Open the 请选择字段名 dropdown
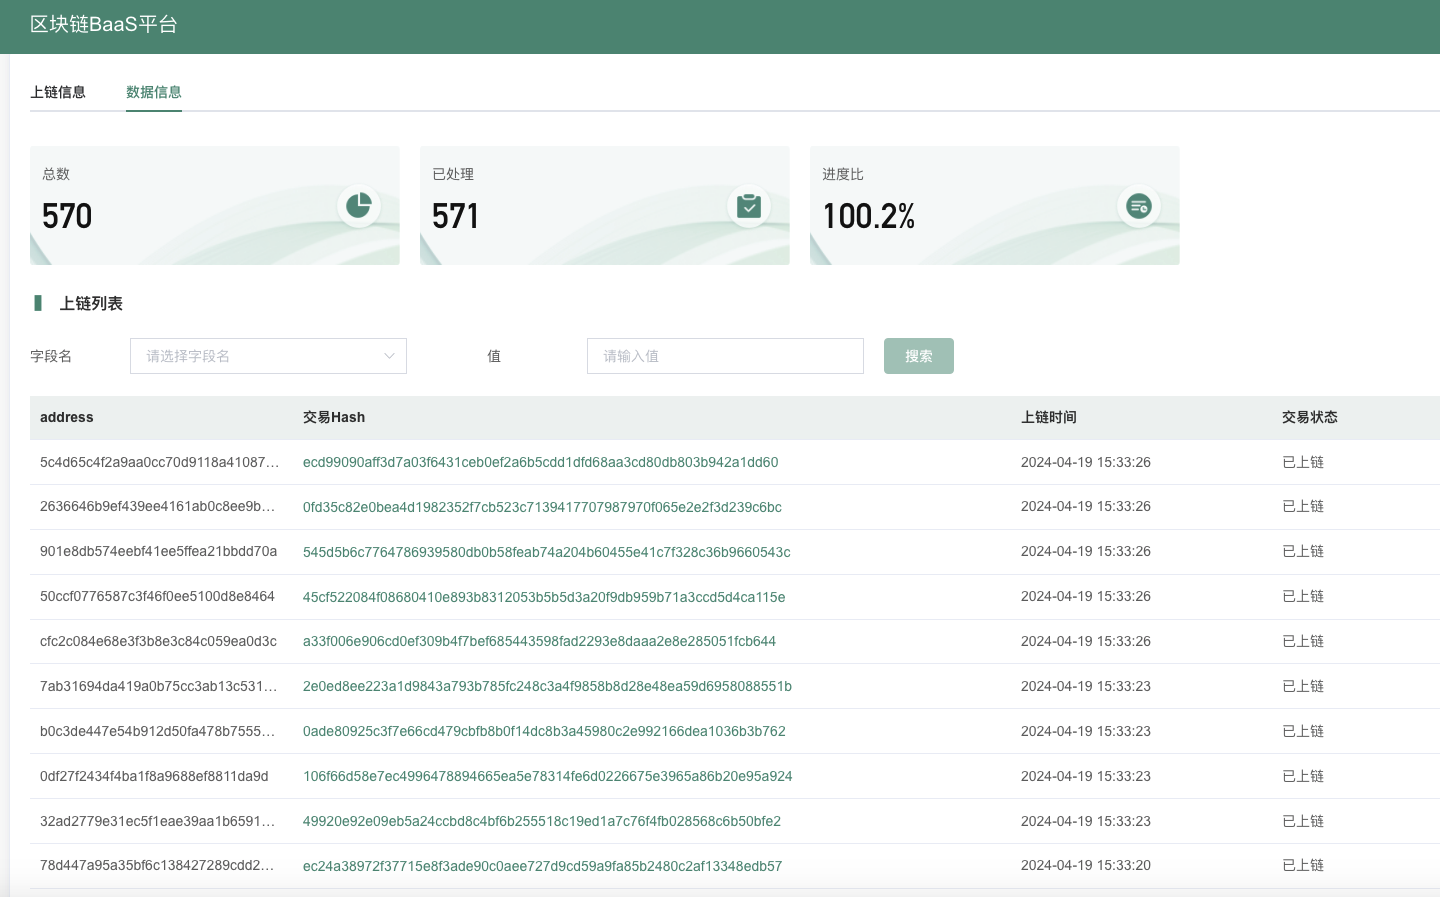 point(268,356)
